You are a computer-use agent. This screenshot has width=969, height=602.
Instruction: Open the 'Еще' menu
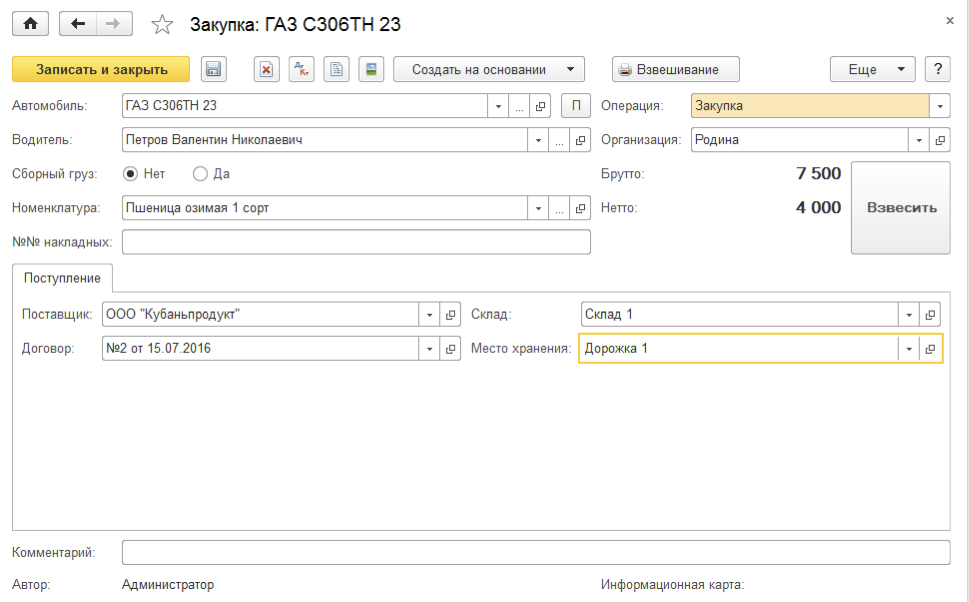[x=873, y=69]
